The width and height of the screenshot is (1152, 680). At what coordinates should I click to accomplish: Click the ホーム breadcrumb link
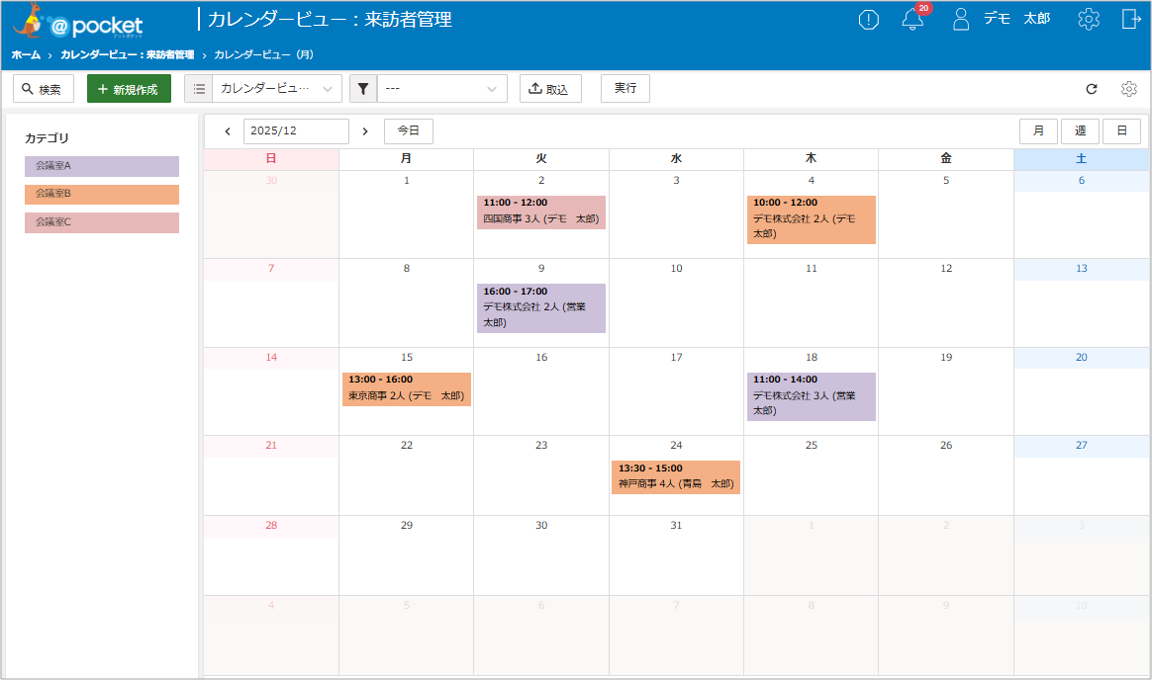(26, 55)
